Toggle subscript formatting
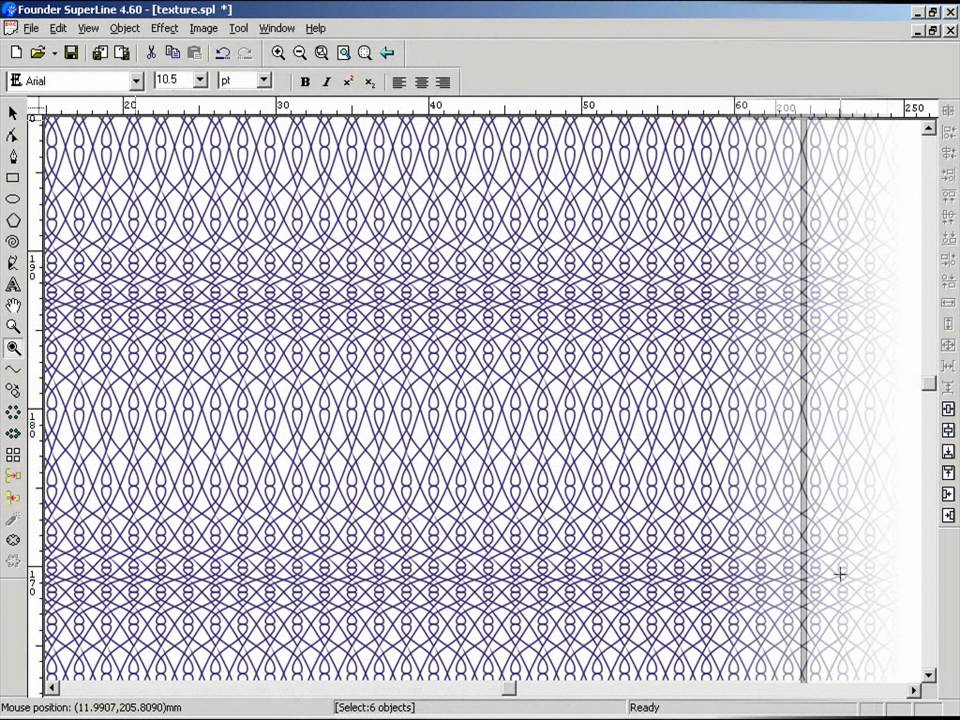The width and height of the screenshot is (960, 720). 369,81
